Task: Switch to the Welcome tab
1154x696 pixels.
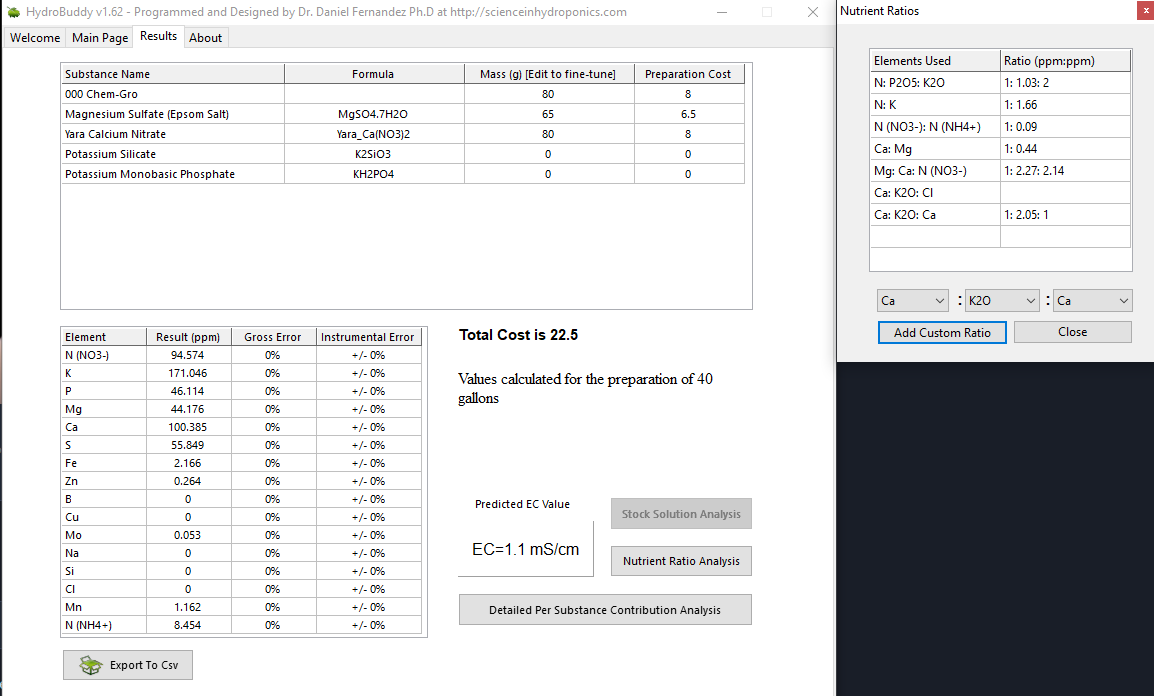Action: point(35,38)
